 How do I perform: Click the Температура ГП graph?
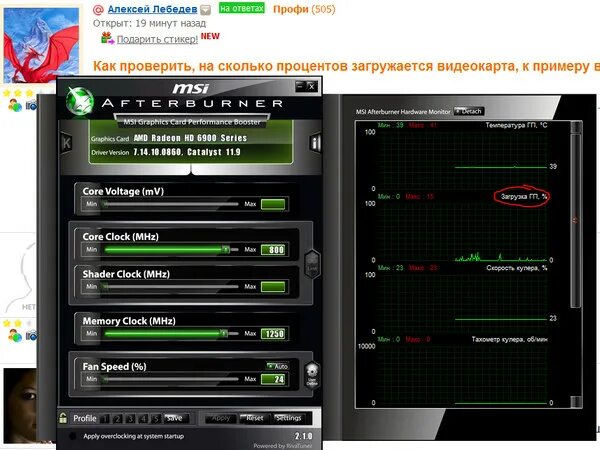point(462,160)
